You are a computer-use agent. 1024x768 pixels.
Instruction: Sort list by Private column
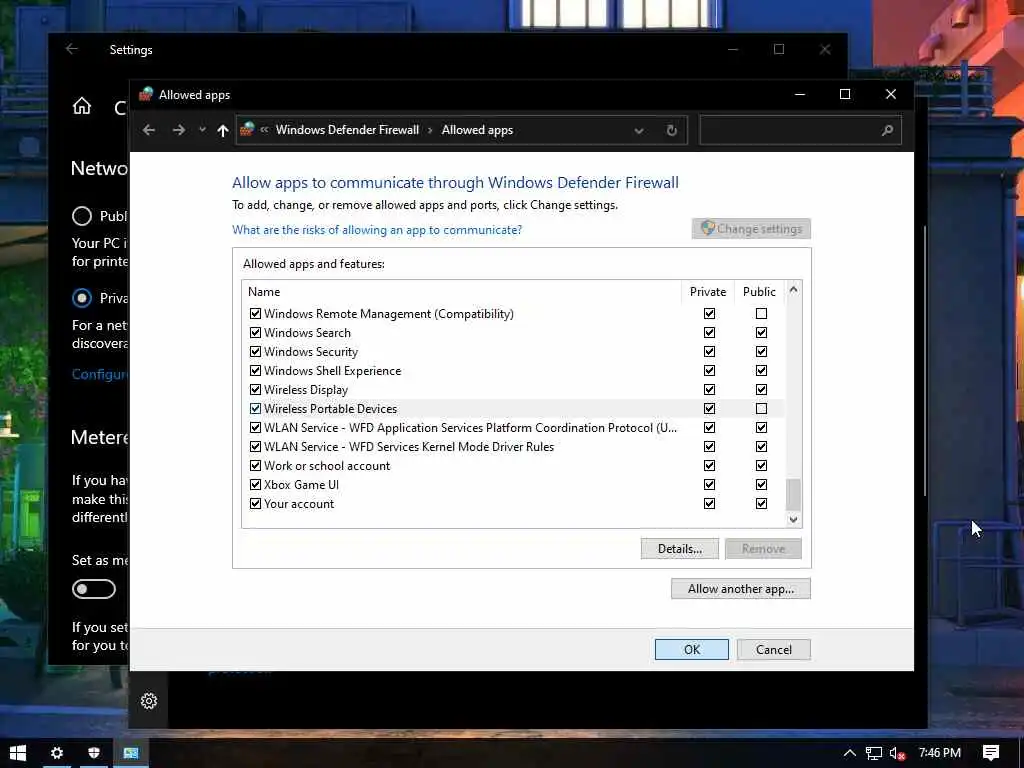(x=708, y=292)
